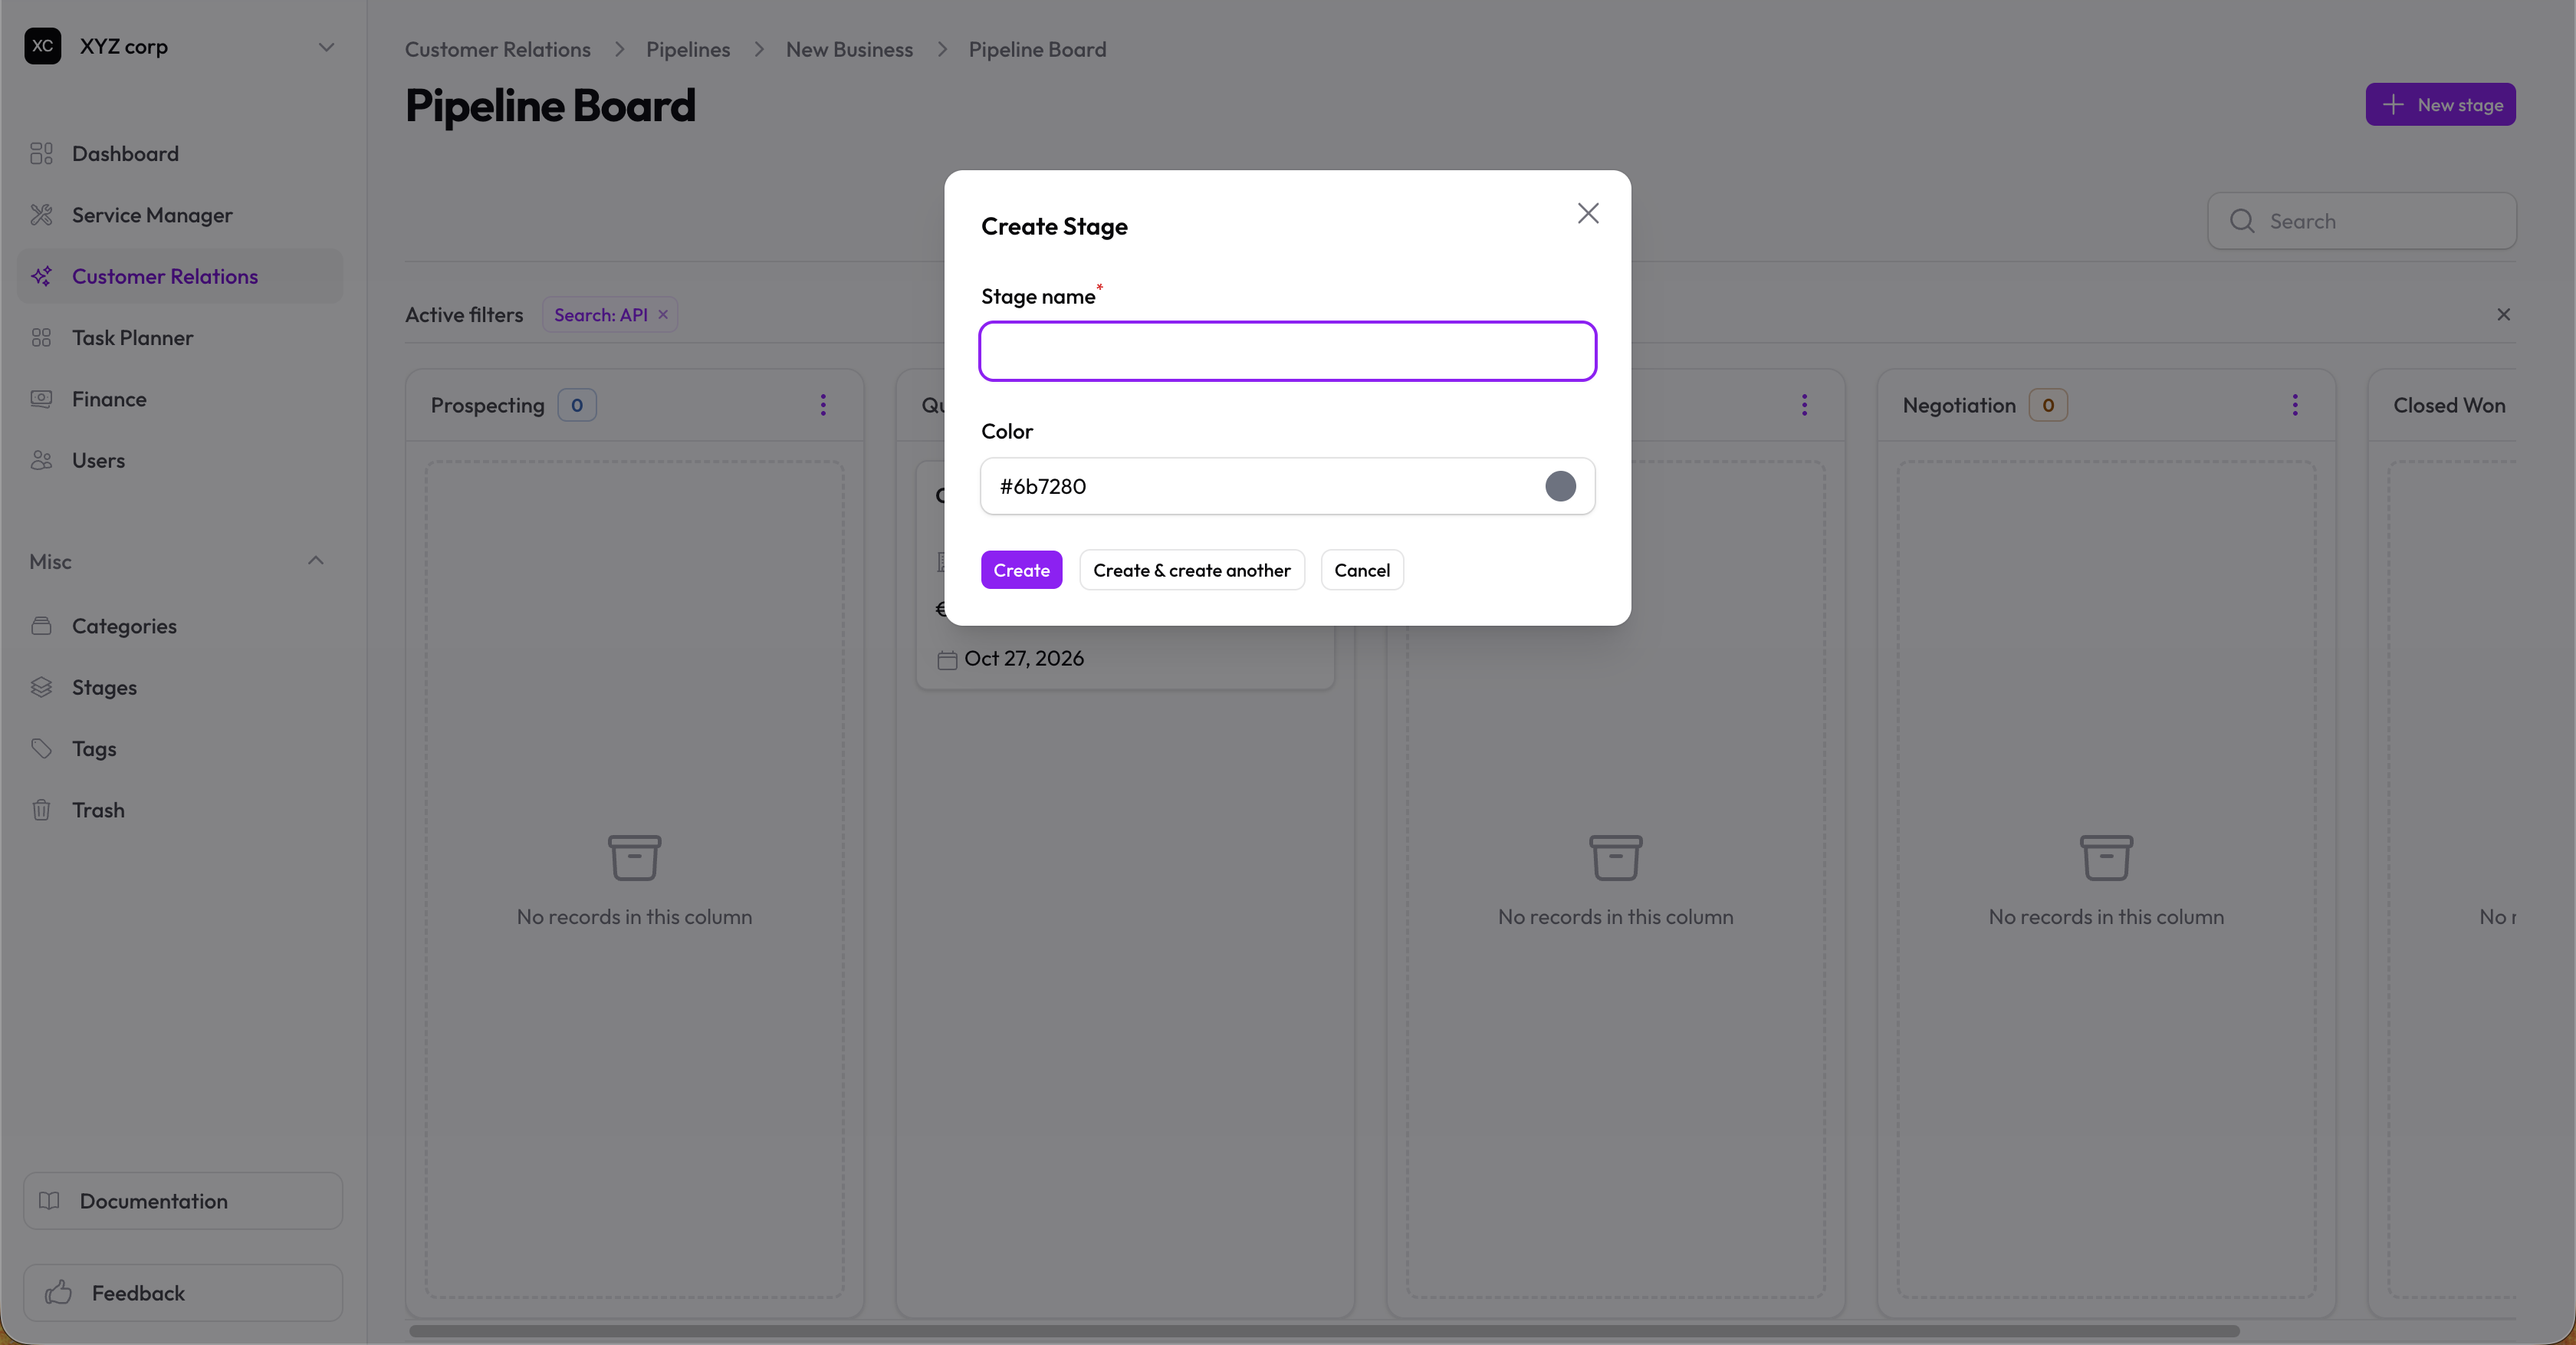Click the Finance banknote icon
The width and height of the screenshot is (2576, 1345).
41,399
